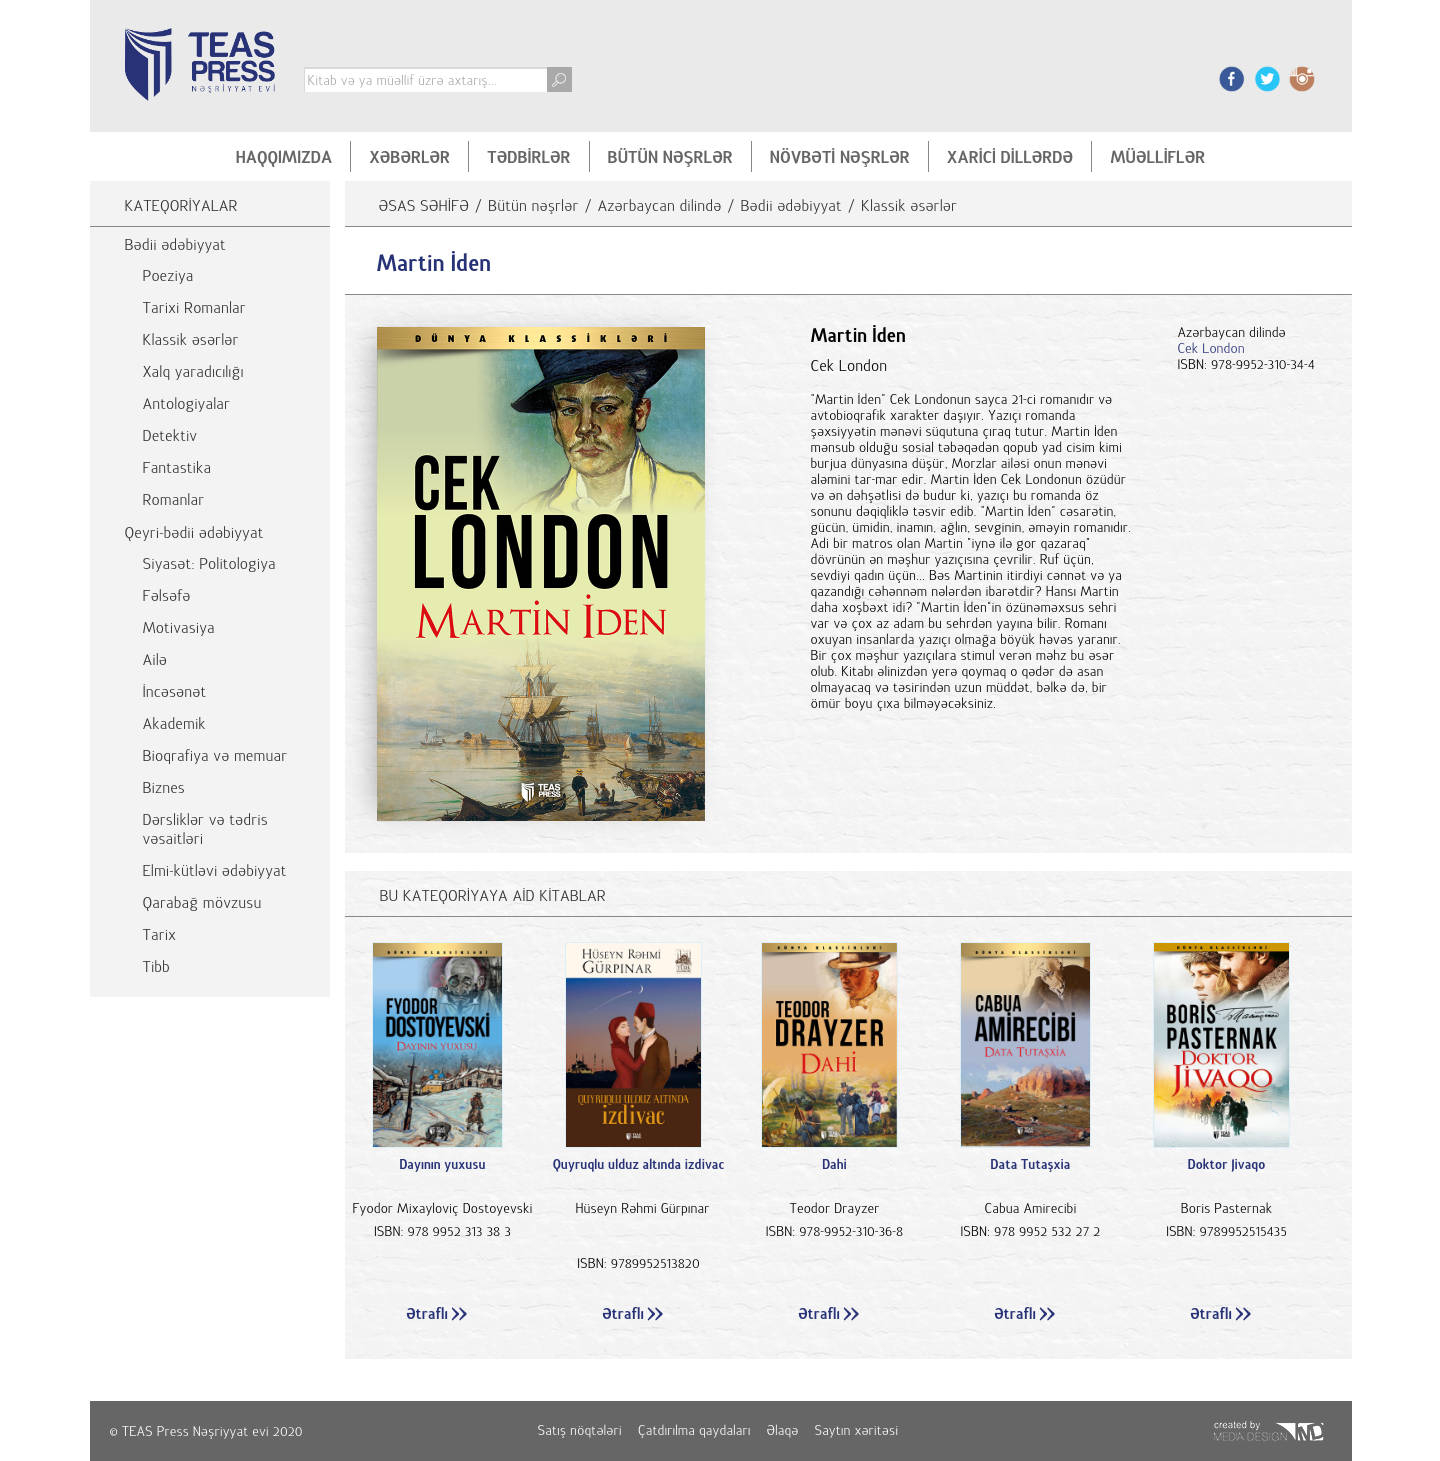Open Çatdırılma qaydaları footer link
Viewport: 1440px width, 1461px height.
click(694, 1431)
